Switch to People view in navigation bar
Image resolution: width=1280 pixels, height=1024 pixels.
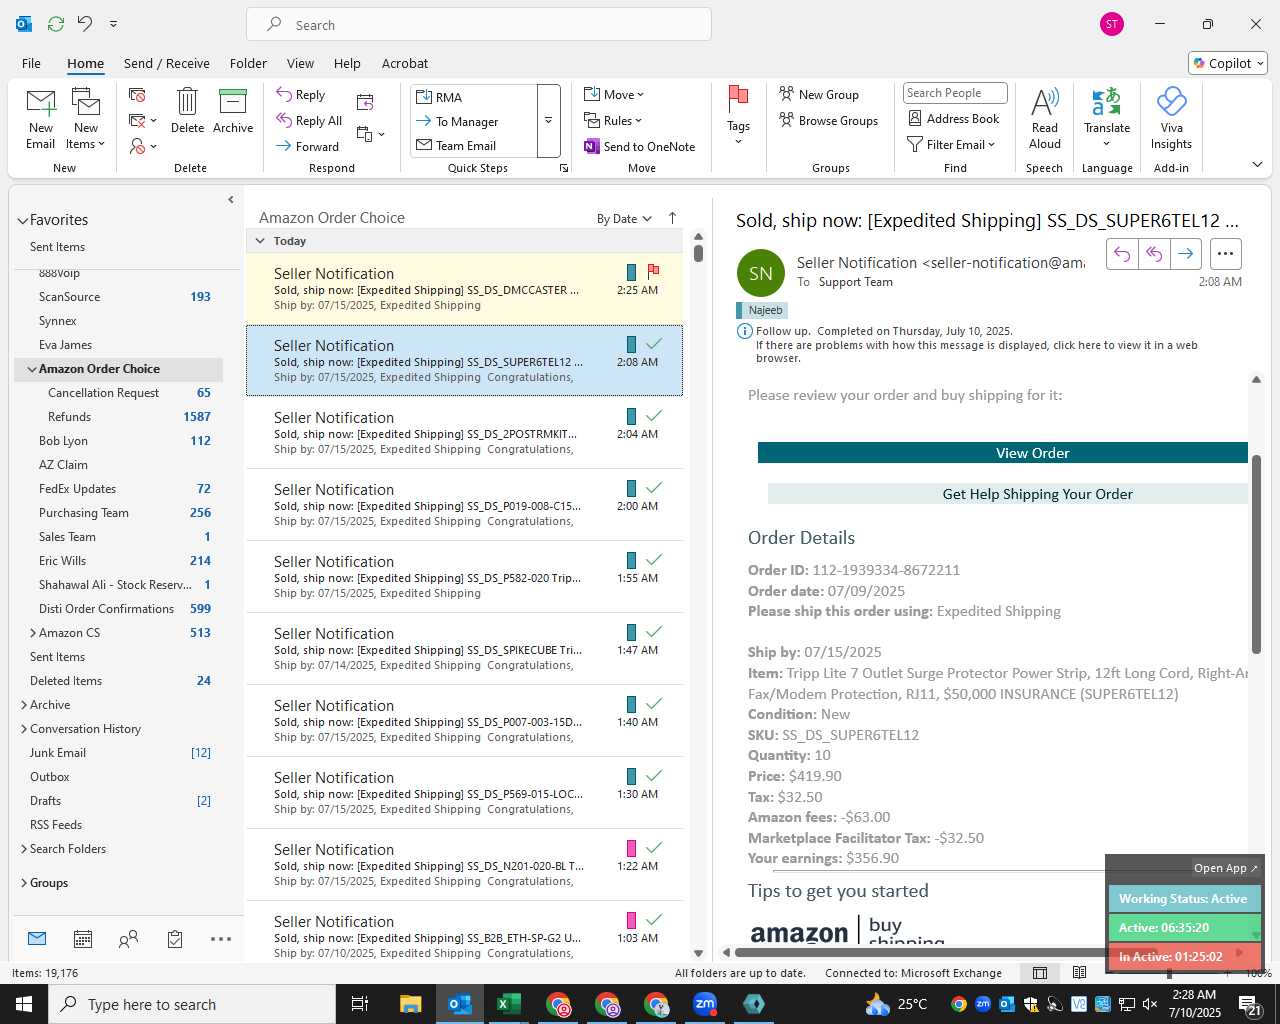tap(128, 939)
